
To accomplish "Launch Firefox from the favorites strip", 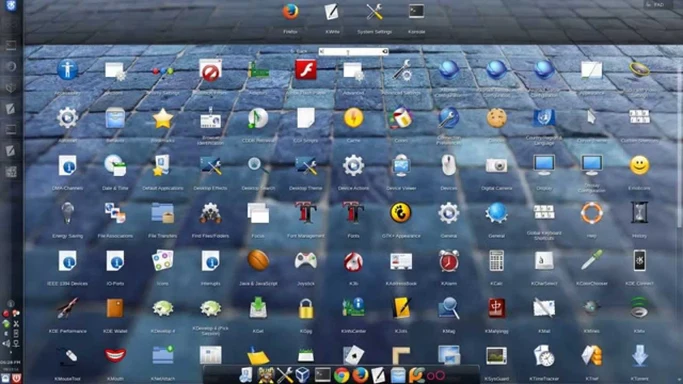I will (x=290, y=12).
